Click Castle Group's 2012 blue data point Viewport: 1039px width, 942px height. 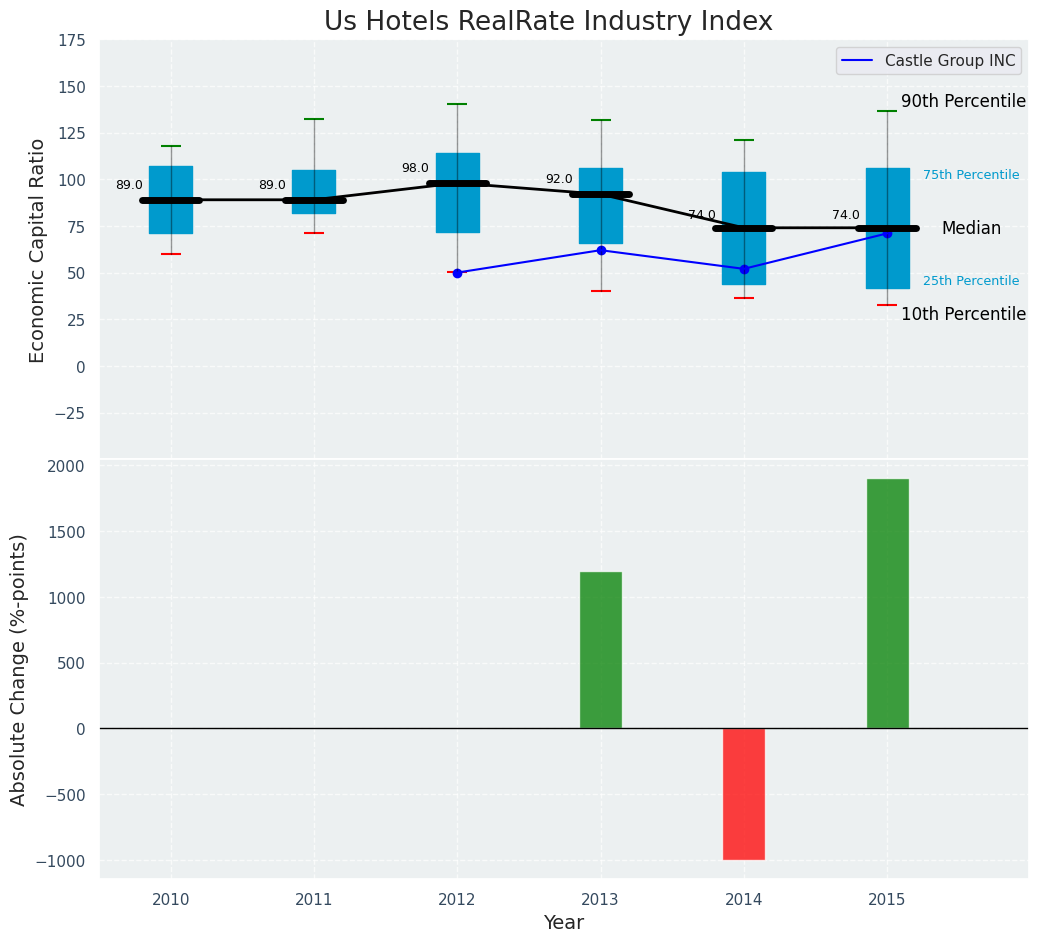(457, 273)
